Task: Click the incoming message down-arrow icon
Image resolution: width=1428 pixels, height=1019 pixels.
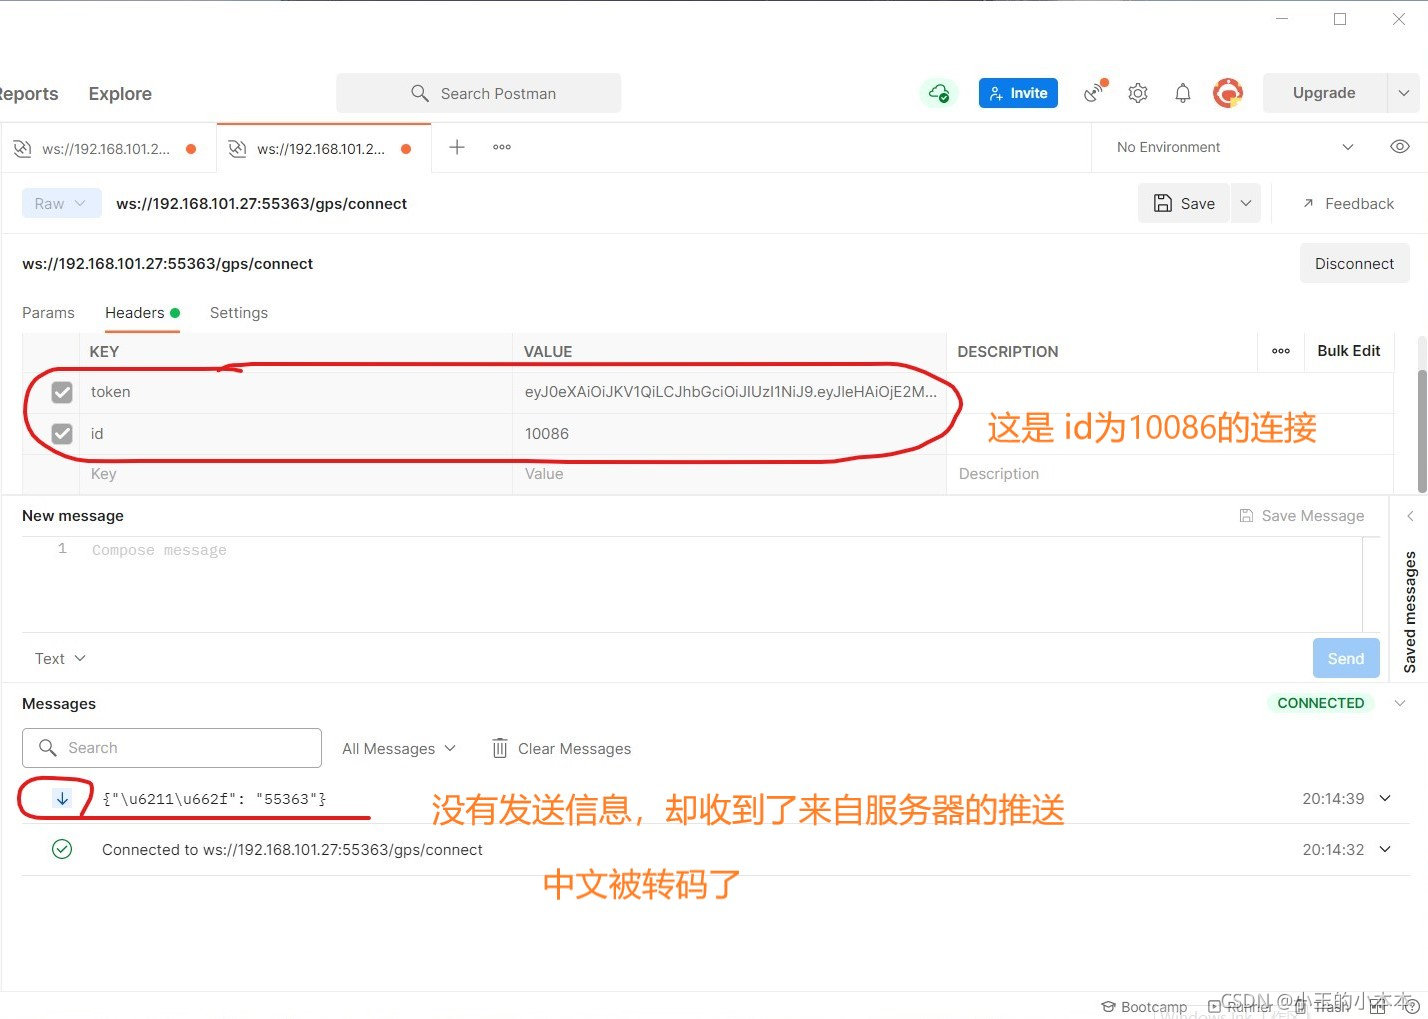Action: [x=62, y=798]
